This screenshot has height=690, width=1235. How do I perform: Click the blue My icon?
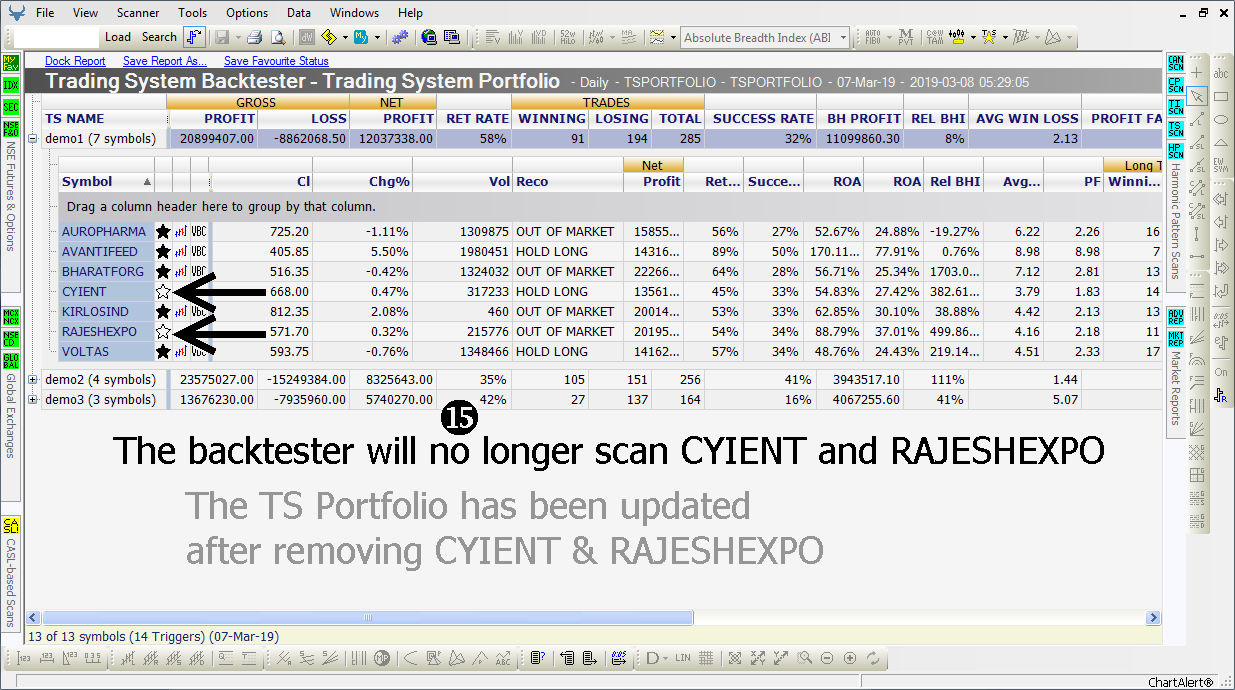point(361,37)
